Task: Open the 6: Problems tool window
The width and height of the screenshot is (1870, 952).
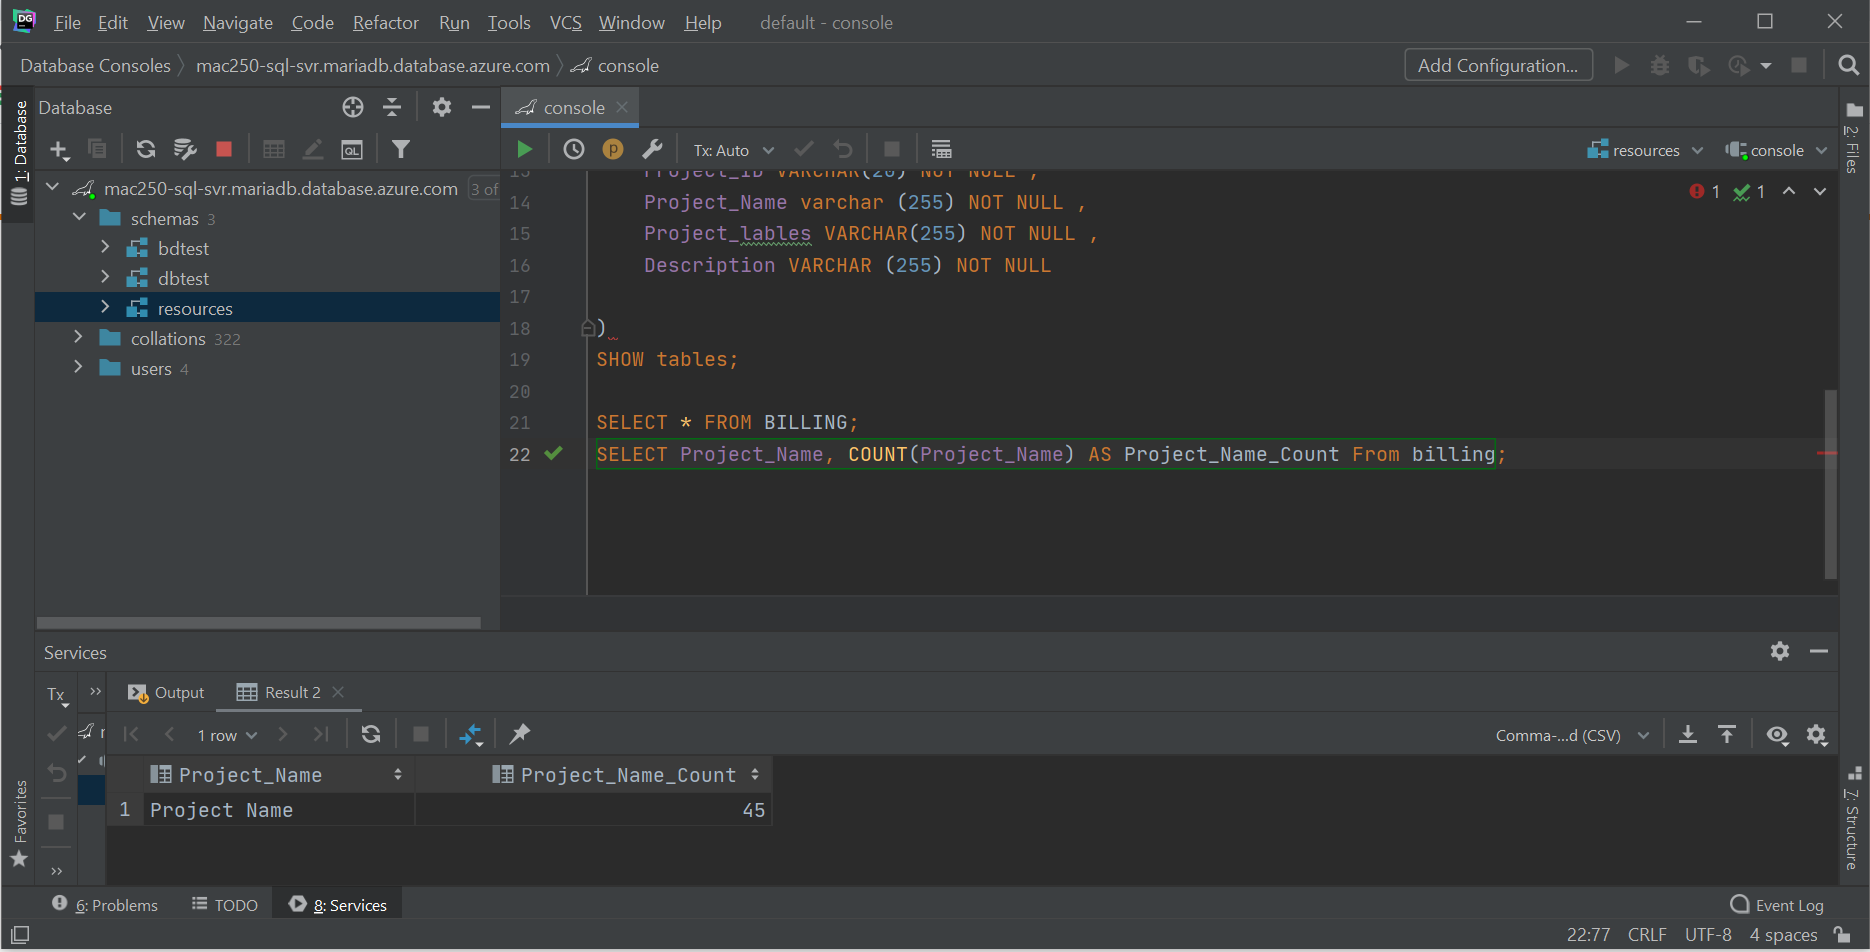Action: point(106,905)
